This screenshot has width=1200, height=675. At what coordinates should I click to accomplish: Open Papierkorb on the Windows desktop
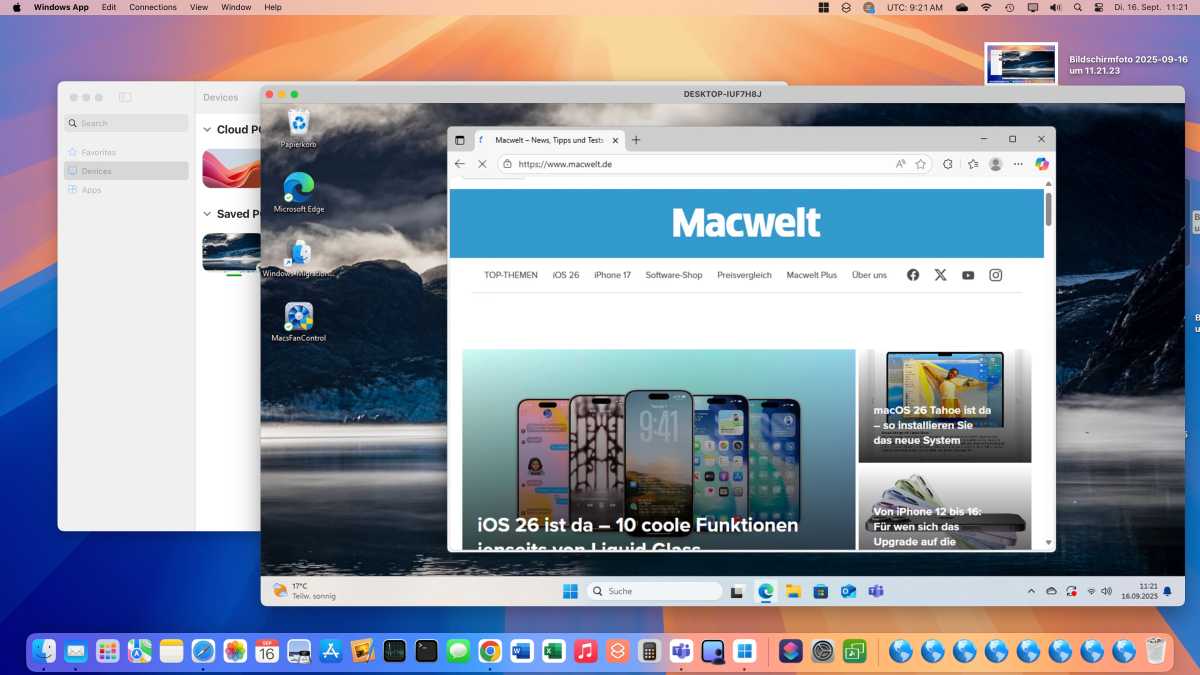[x=297, y=122]
